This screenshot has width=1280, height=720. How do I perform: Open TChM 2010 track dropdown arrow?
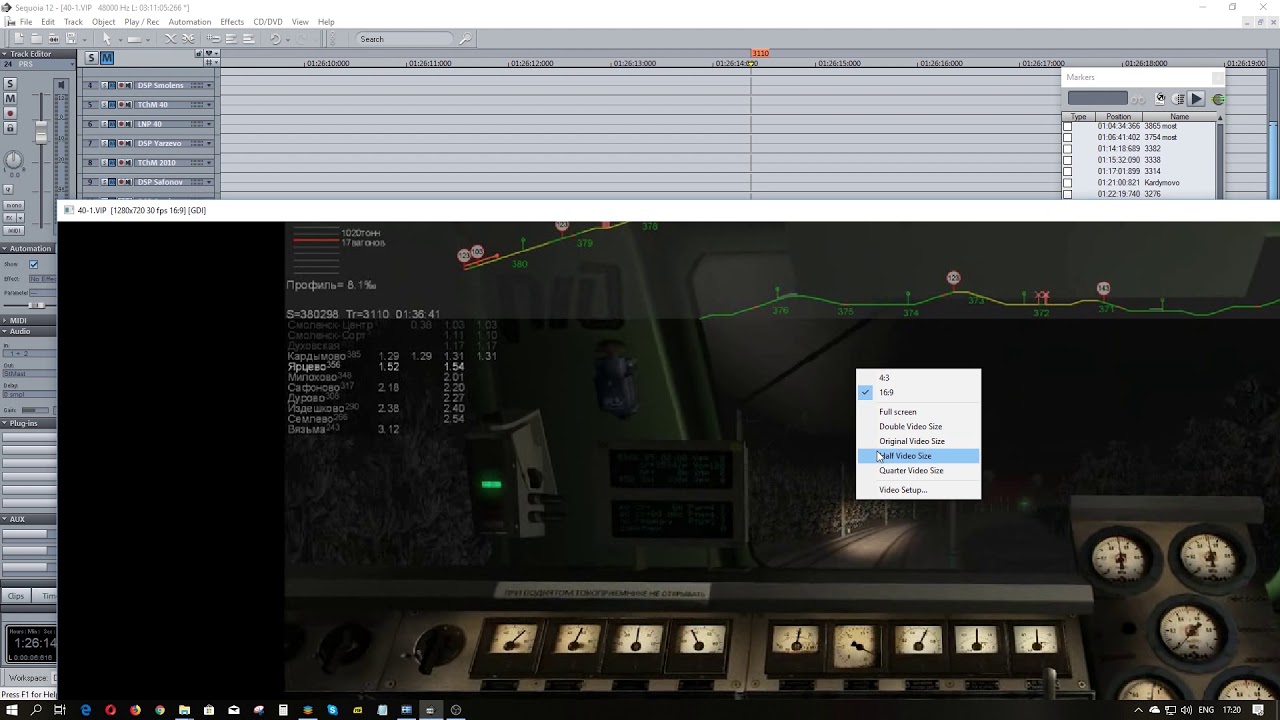(209, 163)
